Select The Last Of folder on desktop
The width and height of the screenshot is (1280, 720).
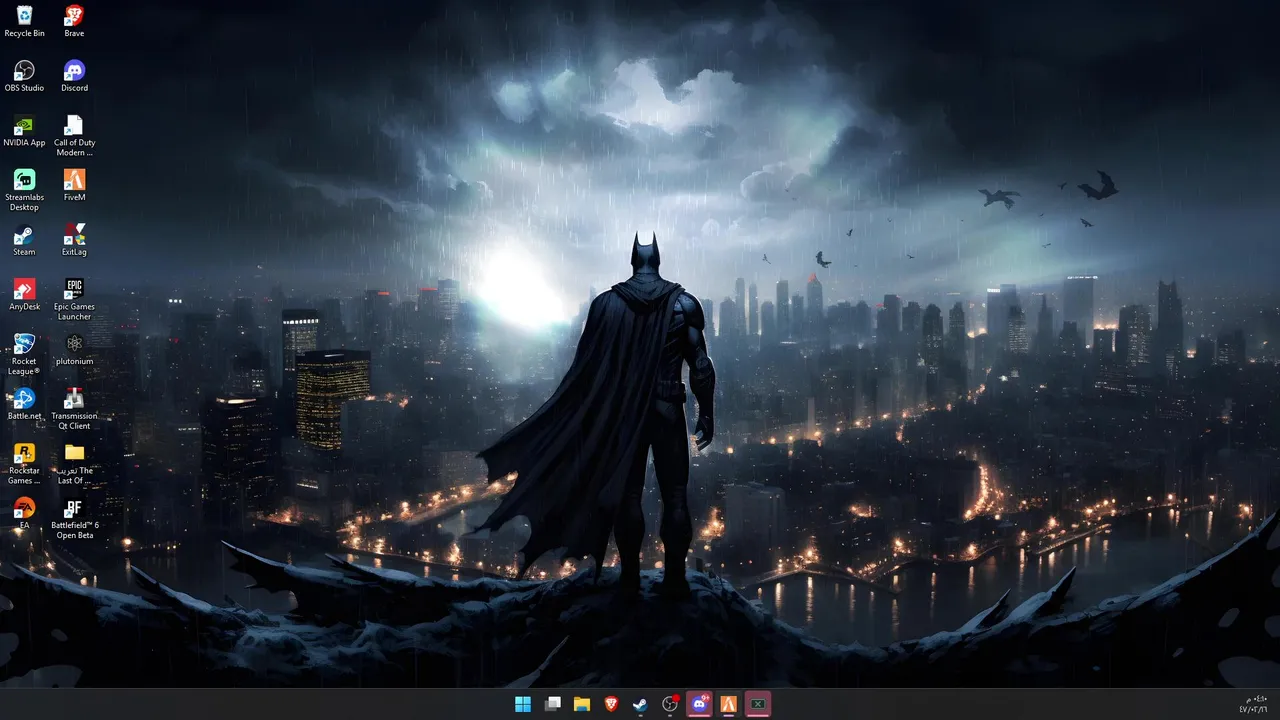pyautogui.click(x=74, y=464)
